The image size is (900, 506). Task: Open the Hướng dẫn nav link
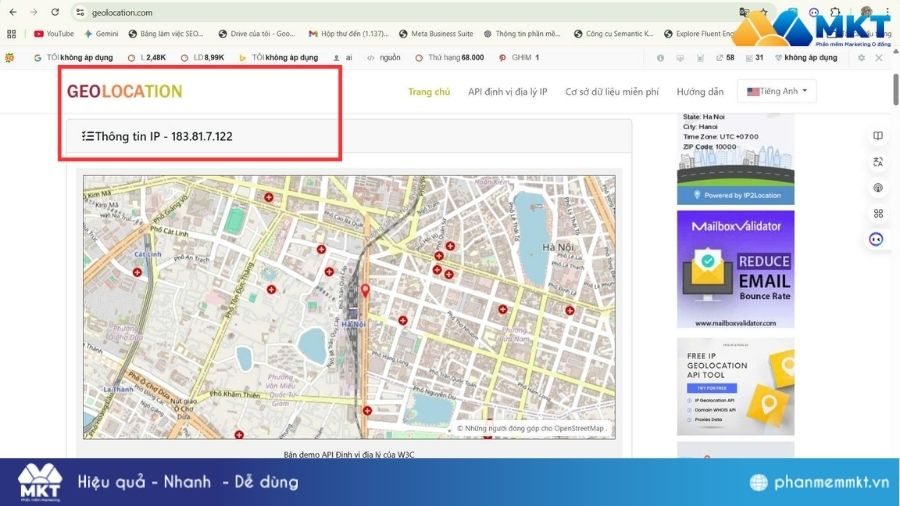point(700,92)
